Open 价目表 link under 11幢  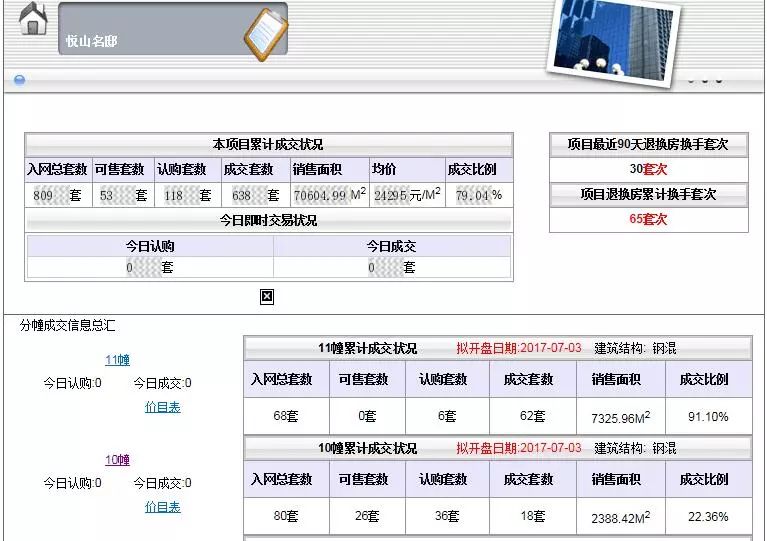pyautogui.click(x=162, y=407)
